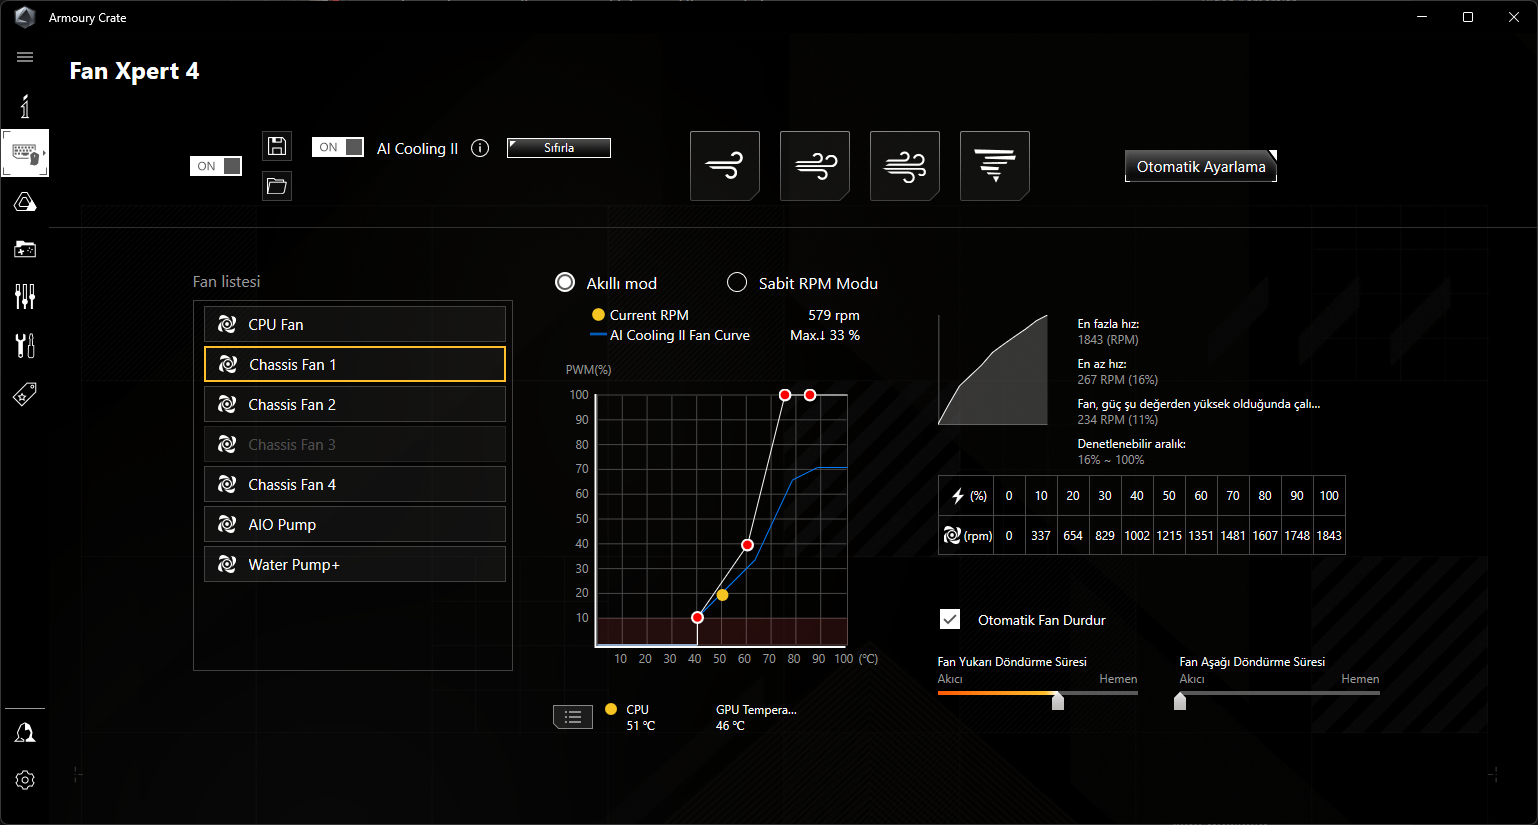
Task: Click the disabled Chassis Fan 3 entry
Action: click(x=355, y=444)
